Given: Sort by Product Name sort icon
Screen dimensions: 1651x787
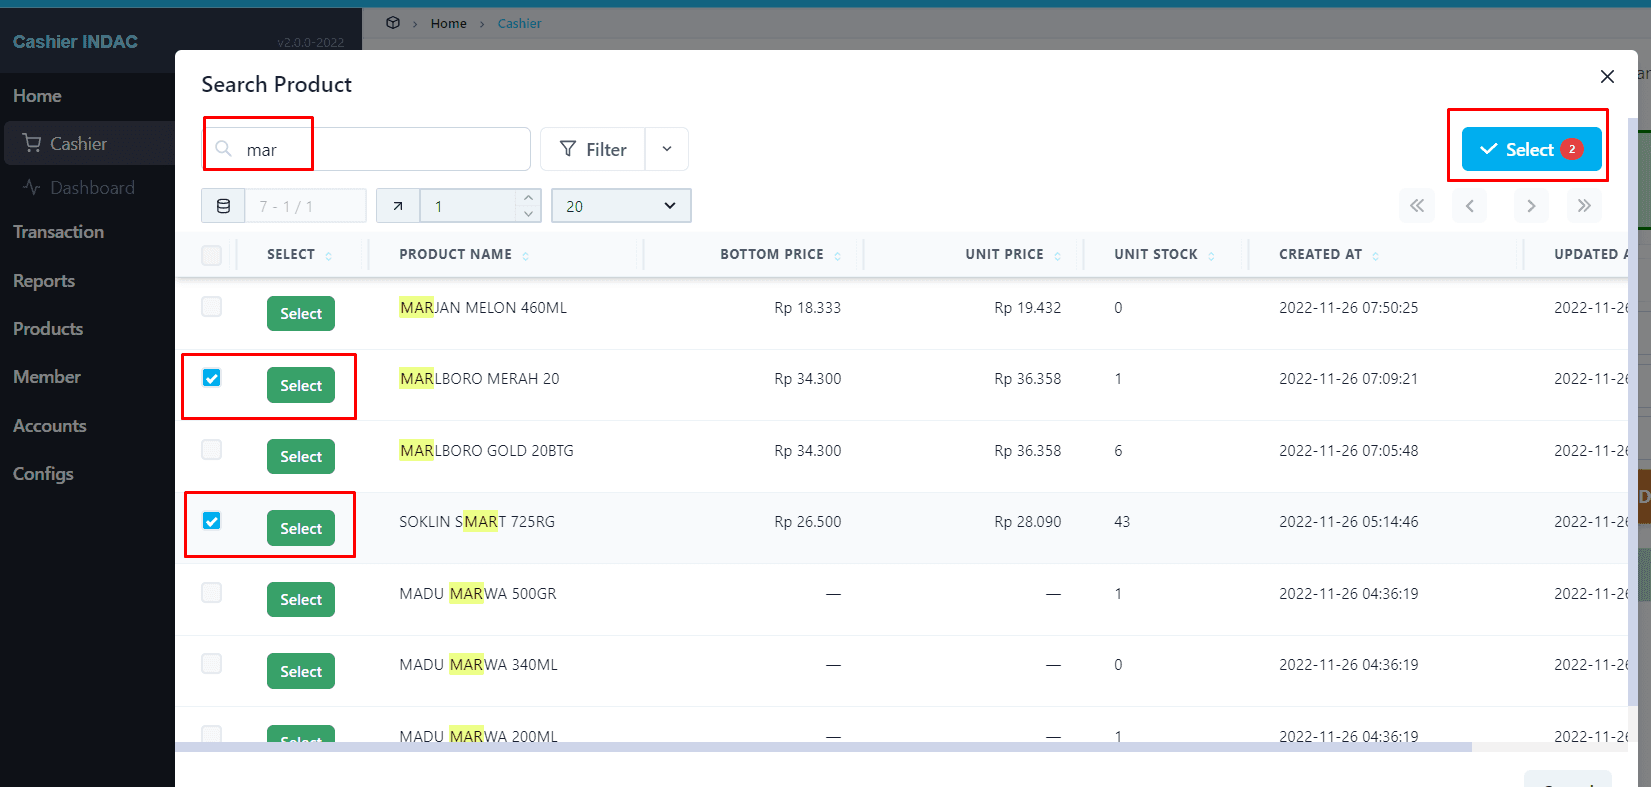Looking at the screenshot, I should click(525, 256).
